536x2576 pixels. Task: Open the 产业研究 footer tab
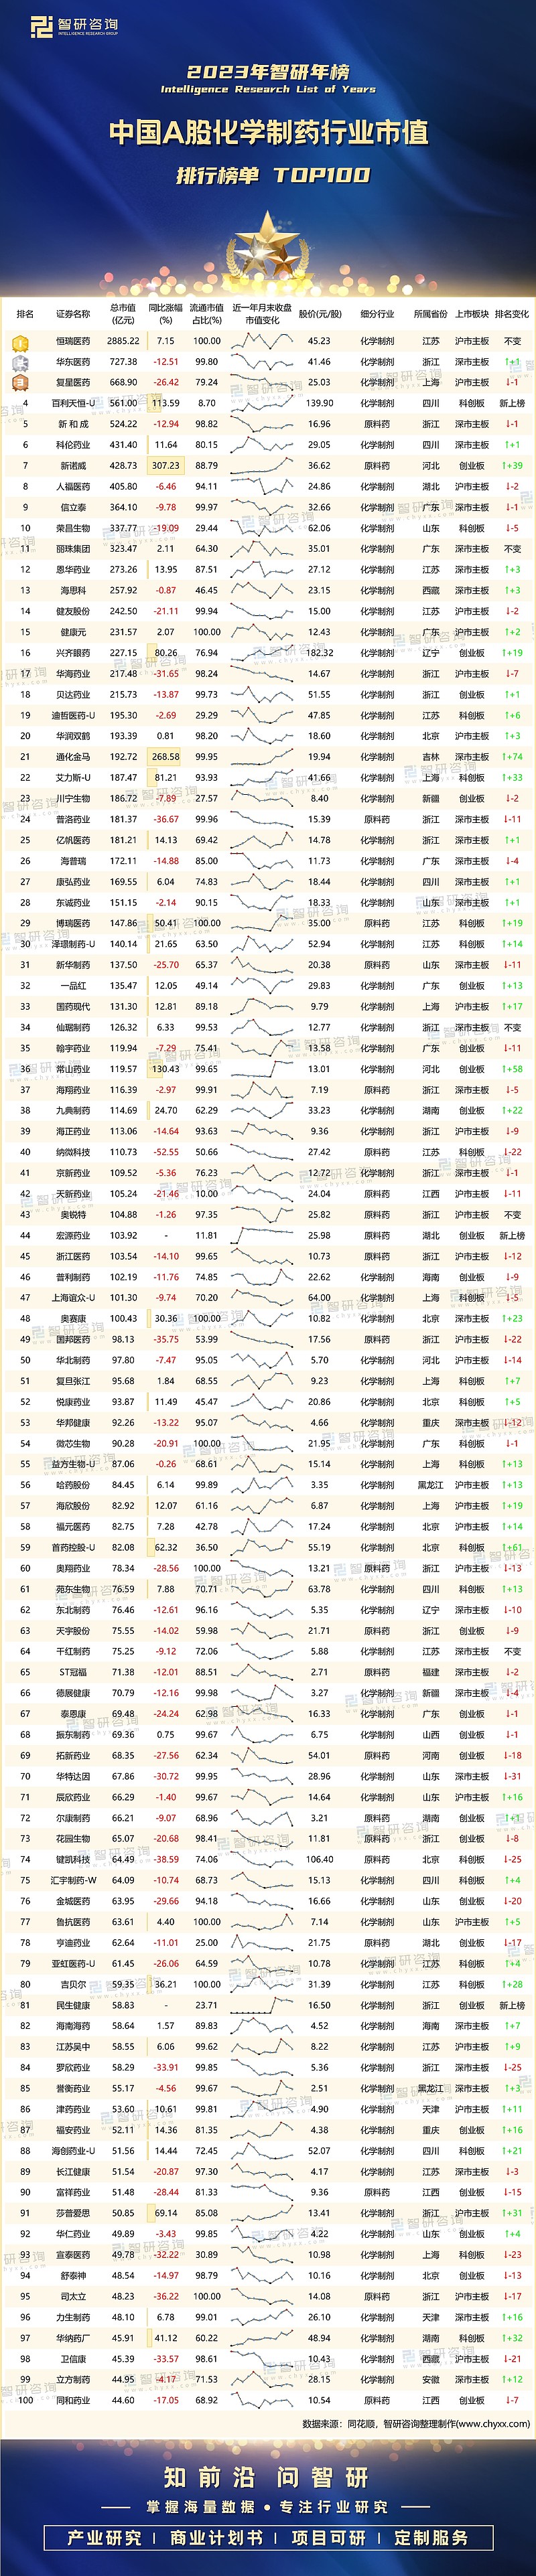[x=105, y=2538]
